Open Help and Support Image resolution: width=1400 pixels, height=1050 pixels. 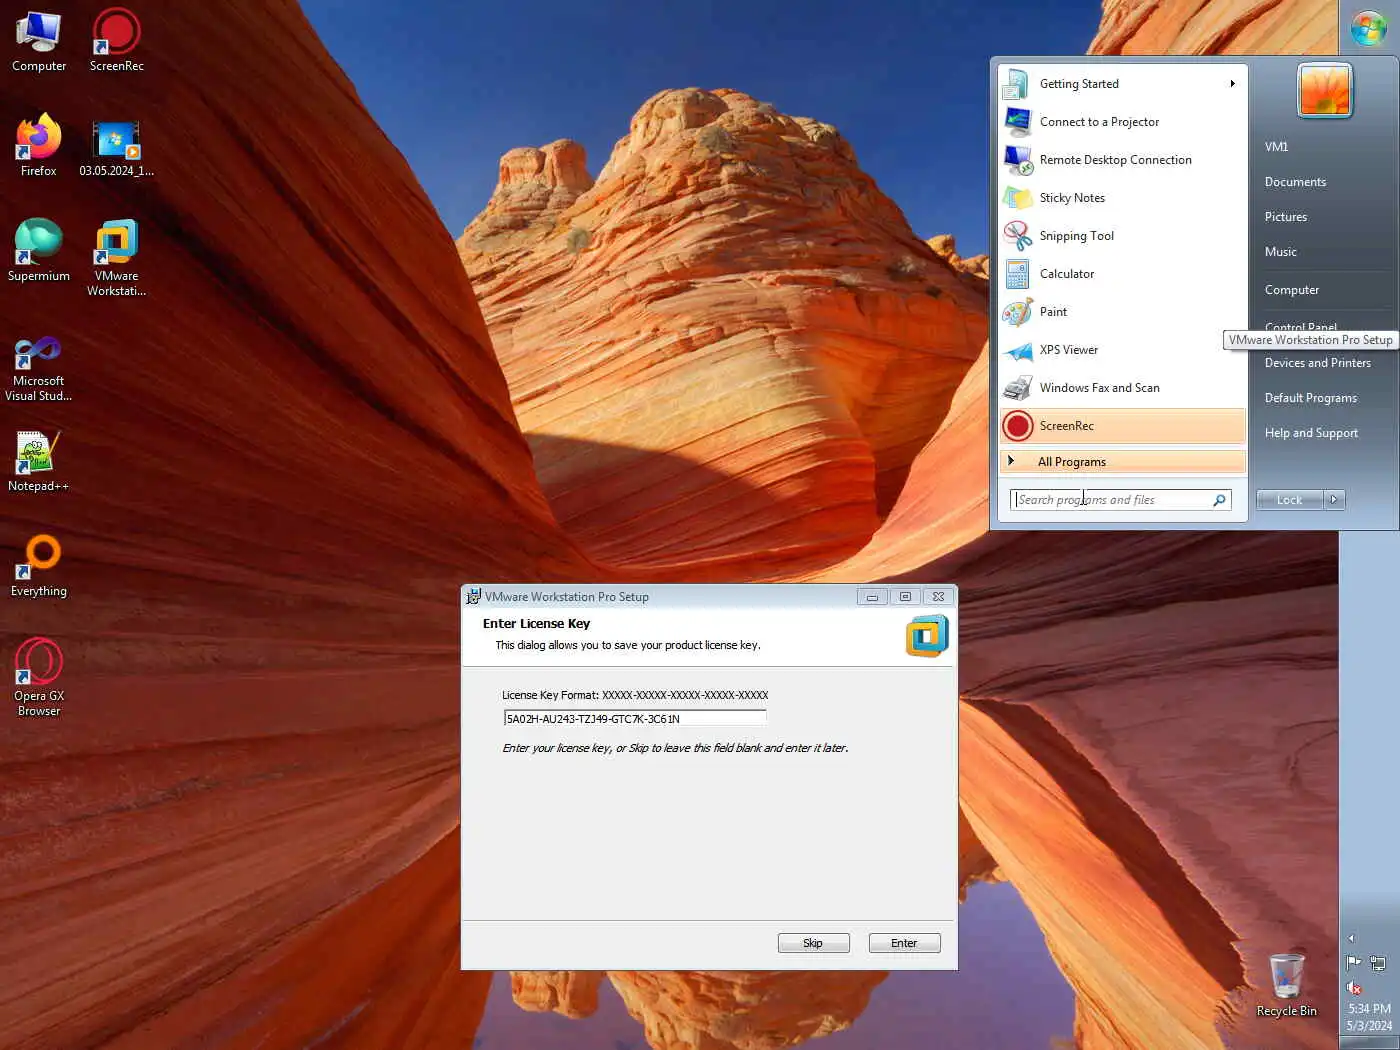click(x=1311, y=433)
